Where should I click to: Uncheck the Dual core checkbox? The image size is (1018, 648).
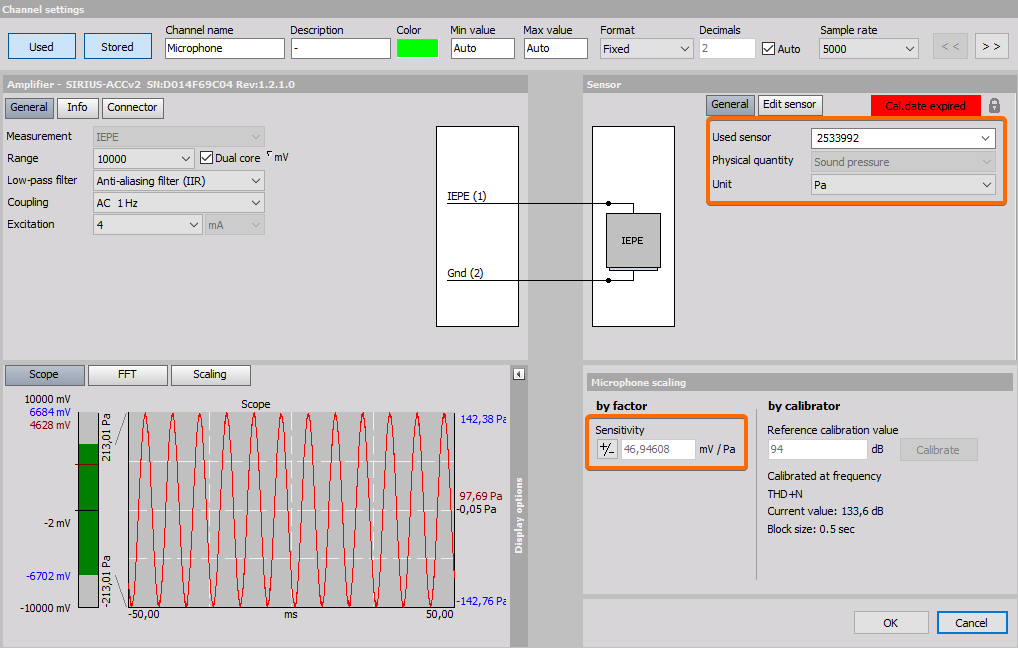[206, 158]
